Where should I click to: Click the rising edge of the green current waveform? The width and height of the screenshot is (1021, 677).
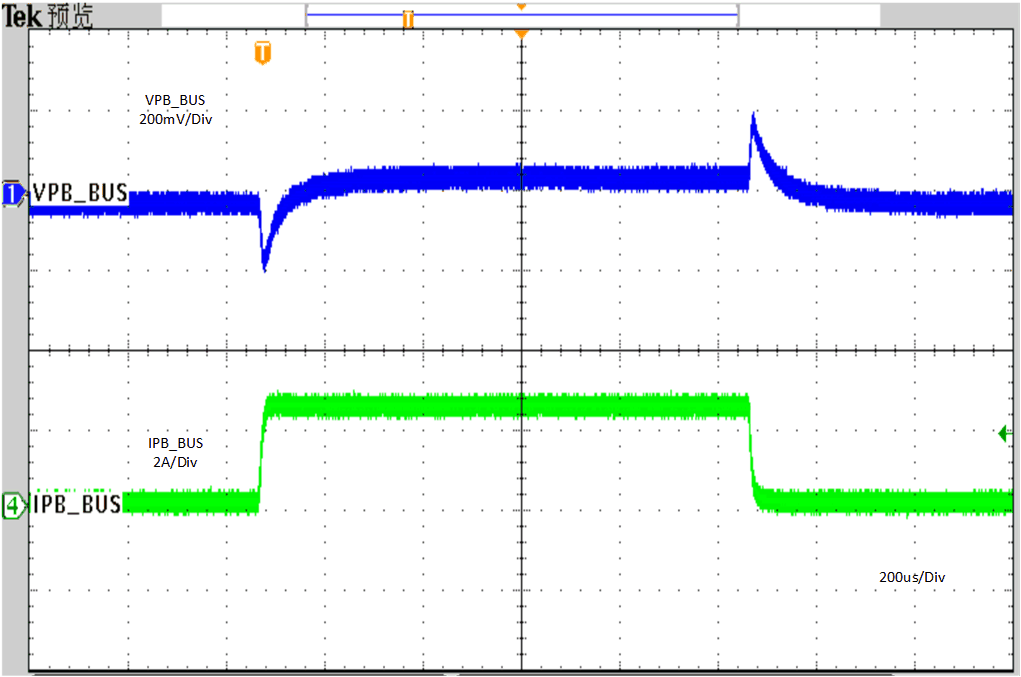262,450
